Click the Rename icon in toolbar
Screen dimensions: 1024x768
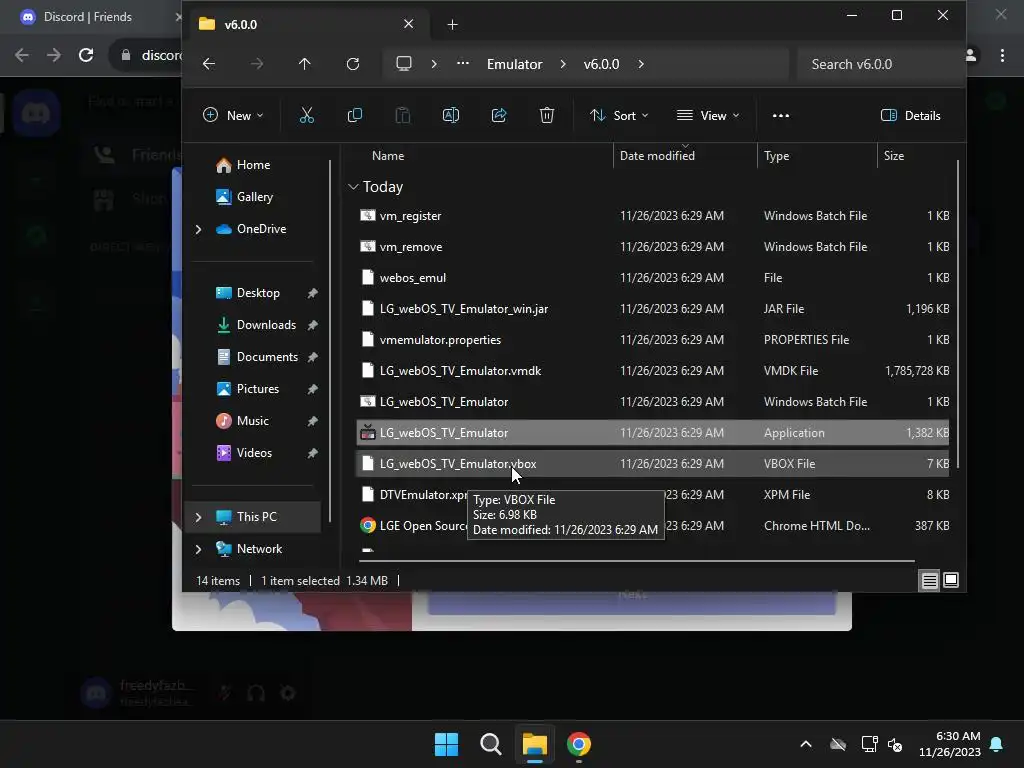pos(451,116)
